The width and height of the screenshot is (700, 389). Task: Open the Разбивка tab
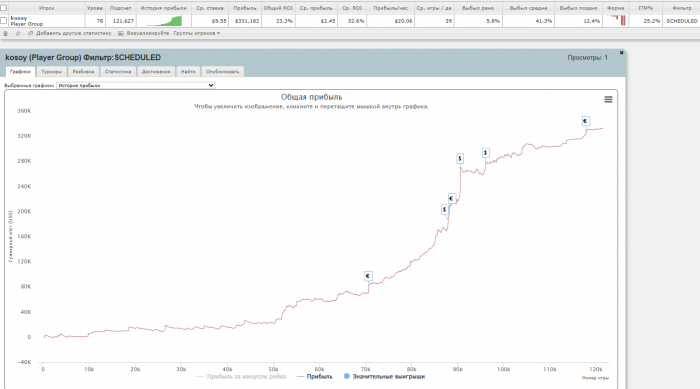coord(83,71)
